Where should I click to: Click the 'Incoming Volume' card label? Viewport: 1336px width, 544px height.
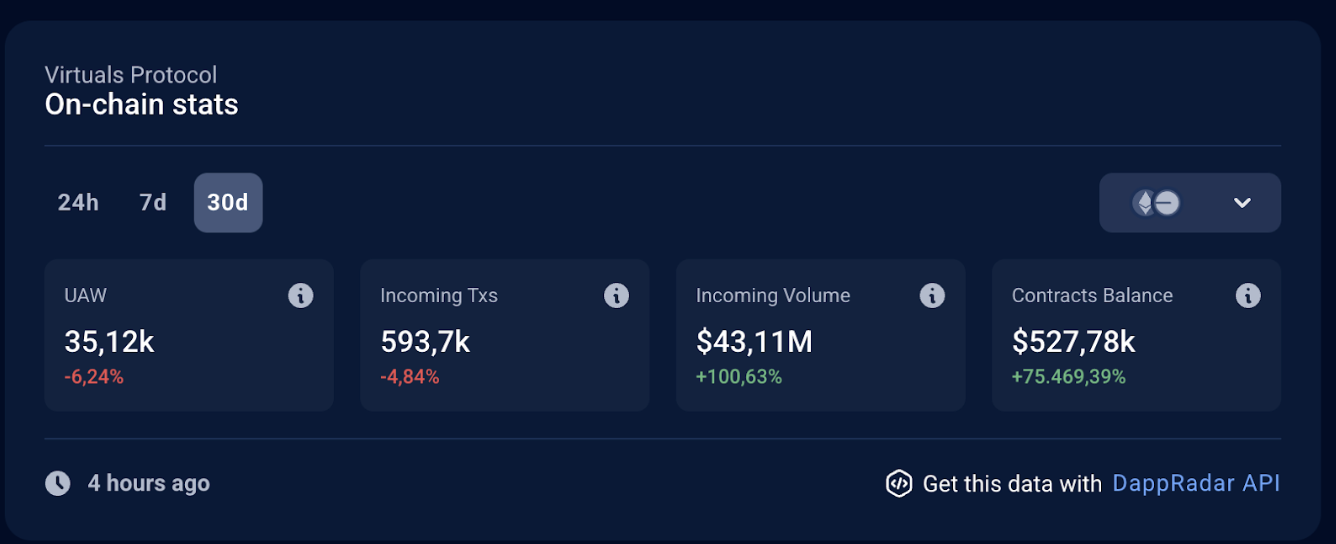(x=773, y=295)
